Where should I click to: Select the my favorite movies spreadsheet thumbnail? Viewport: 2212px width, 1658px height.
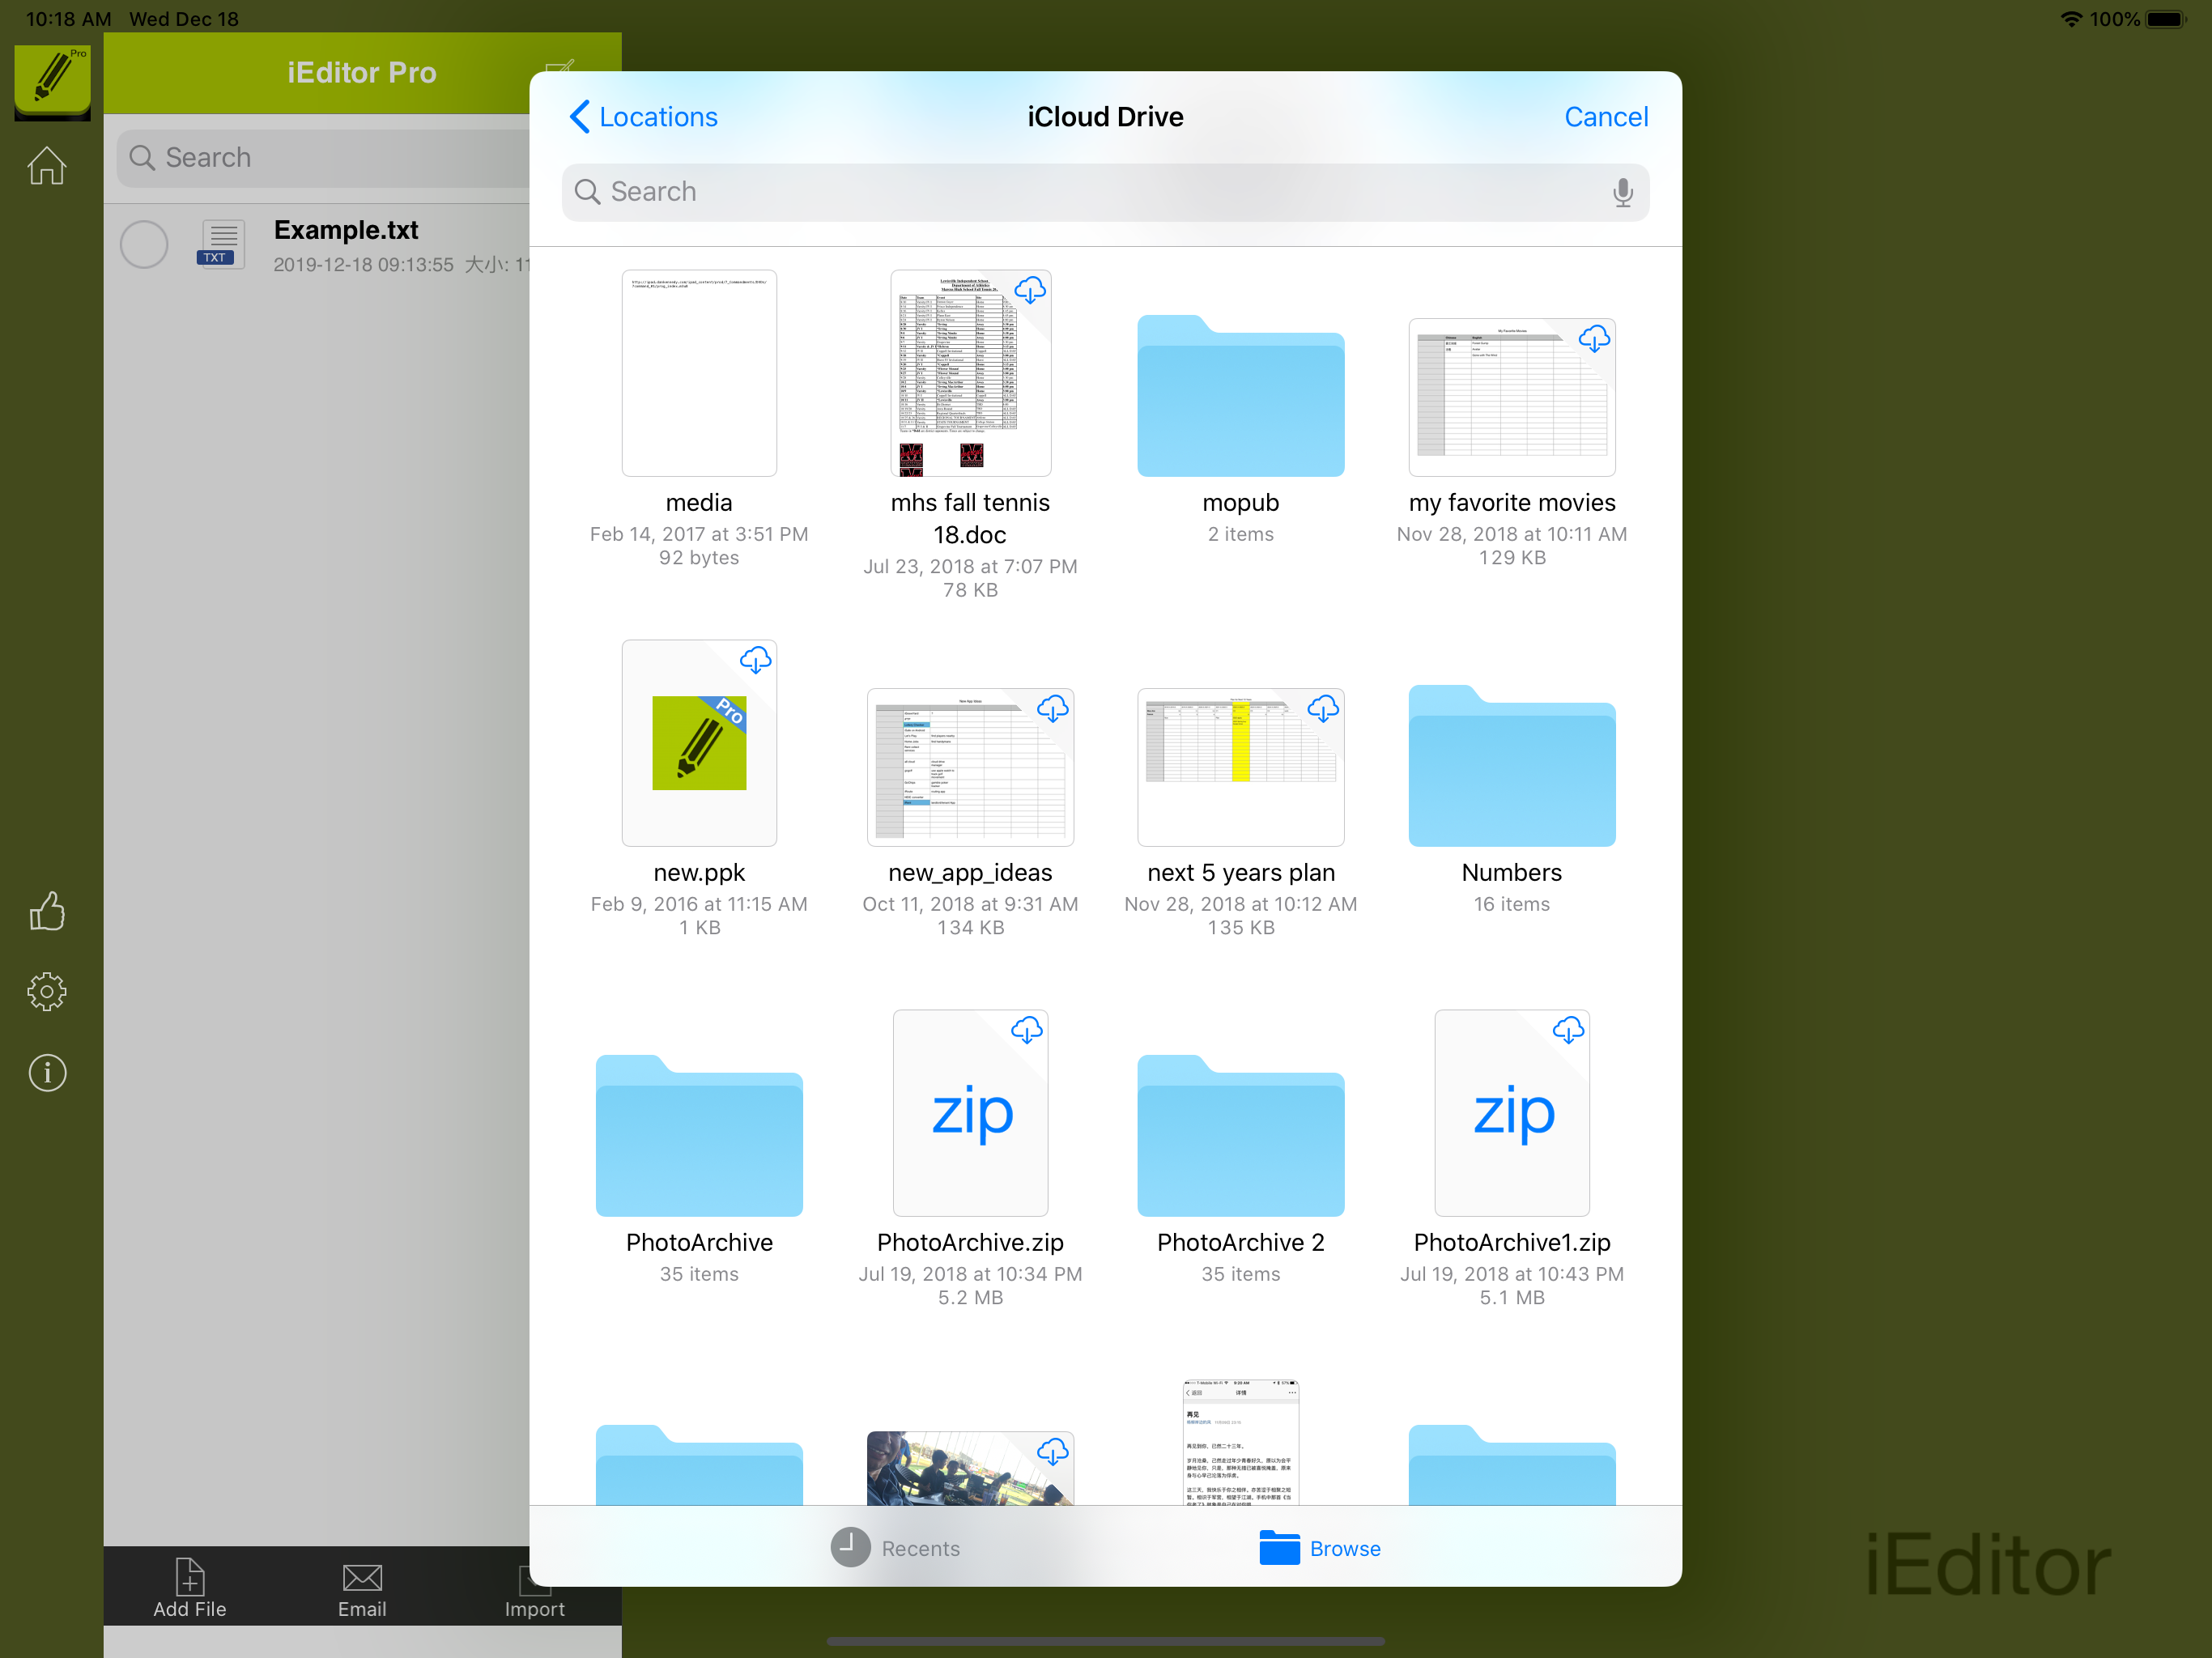pos(1511,397)
